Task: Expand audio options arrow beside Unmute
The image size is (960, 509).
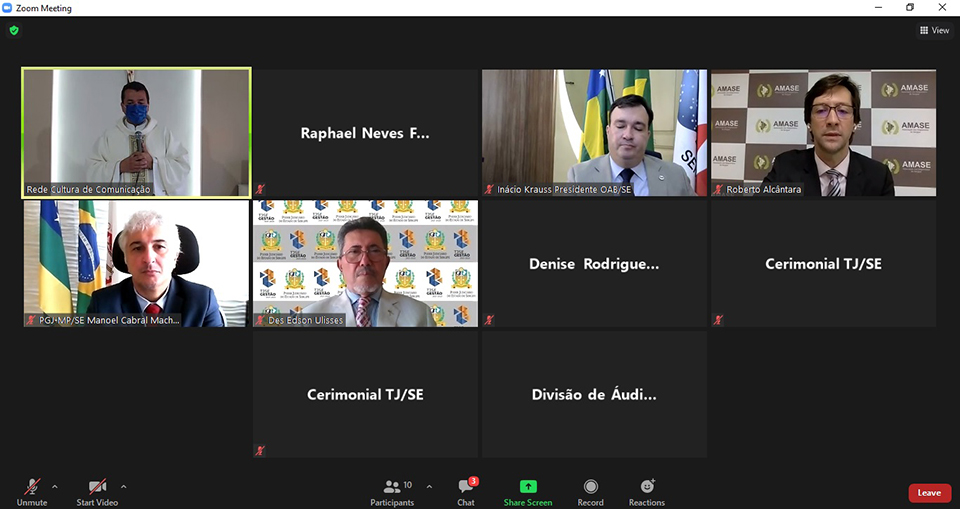Action: pyautogui.click(x=55, y=487)
